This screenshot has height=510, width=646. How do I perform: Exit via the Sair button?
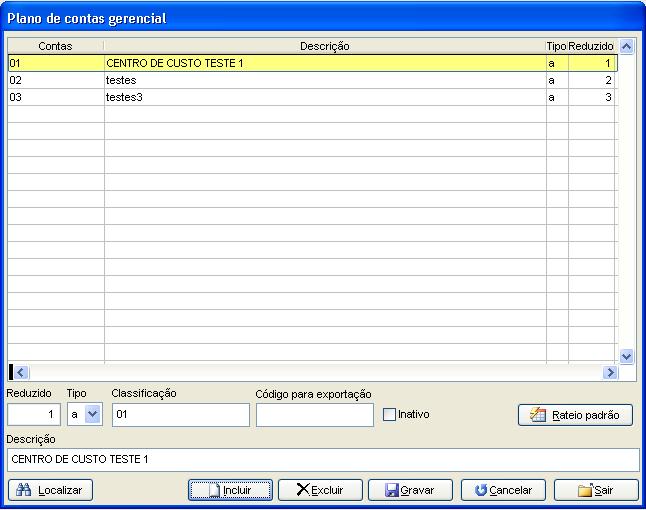pos(596,490)
